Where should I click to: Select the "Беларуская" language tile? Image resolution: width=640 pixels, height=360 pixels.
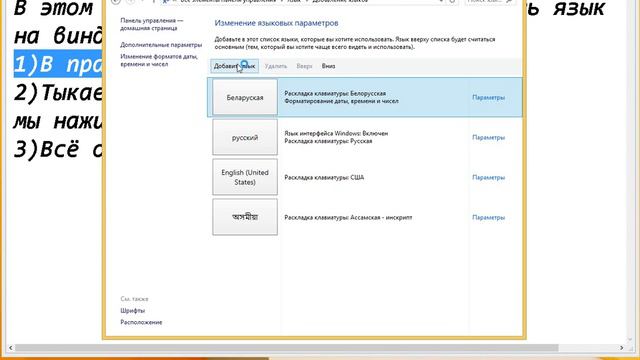(x=245, y=98)
